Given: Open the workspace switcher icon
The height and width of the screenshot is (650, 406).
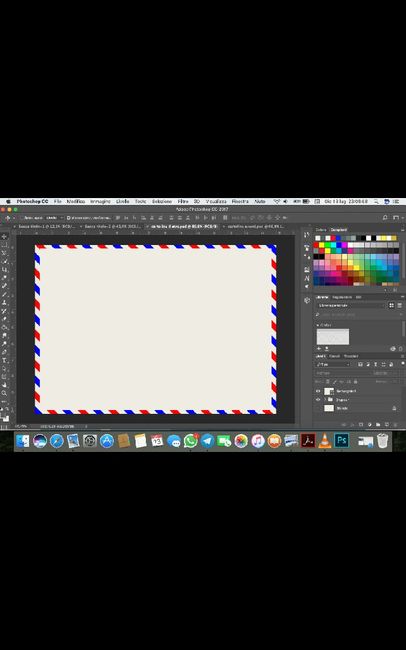Looking at the screenshot, I should (396, 218).
